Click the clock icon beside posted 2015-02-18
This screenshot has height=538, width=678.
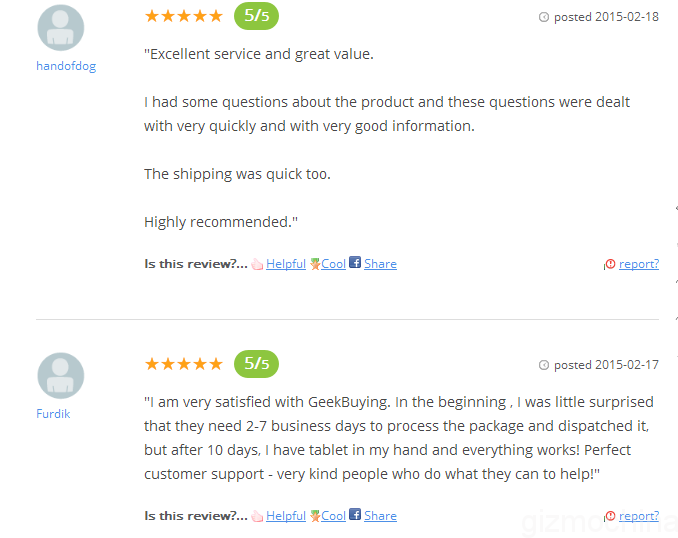pyautogui.click(x=544, y=17)
